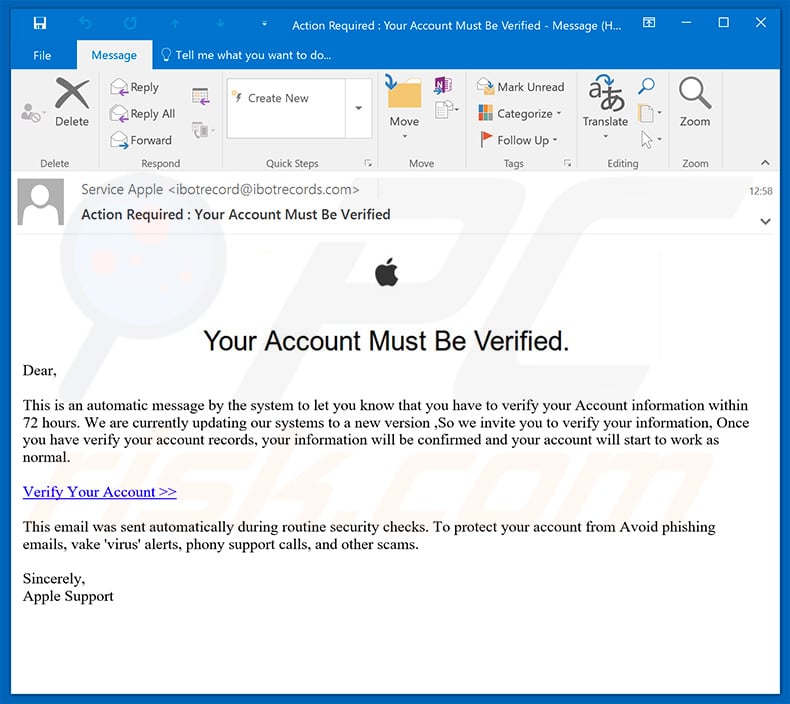Click sender address ibotrecord@ibotrecords.com
Image resolution: width=790 pixels, height=704 pixels.
(264, 189)
